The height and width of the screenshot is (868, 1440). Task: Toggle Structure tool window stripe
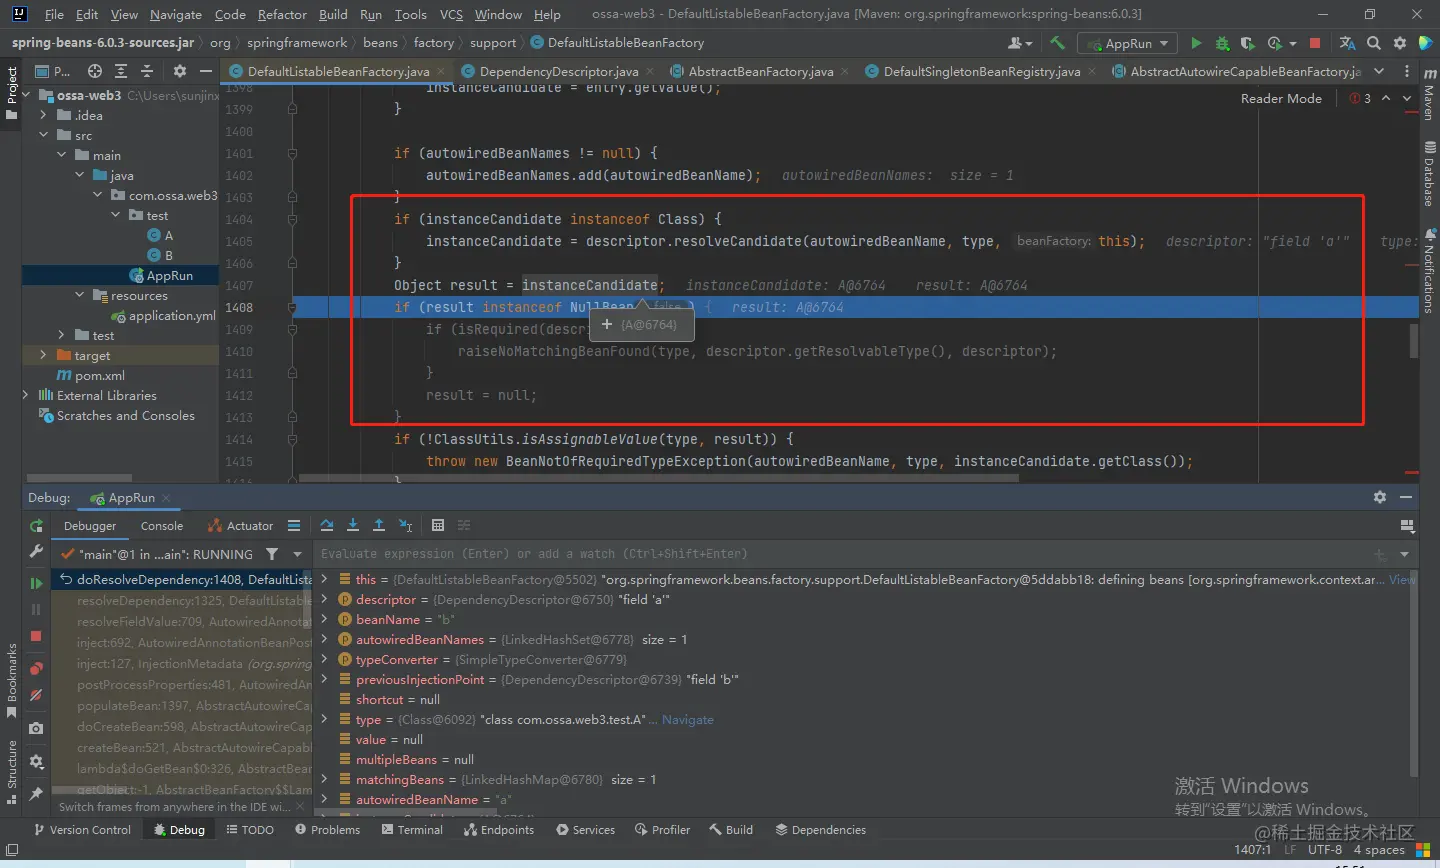(x=12, y=772)
